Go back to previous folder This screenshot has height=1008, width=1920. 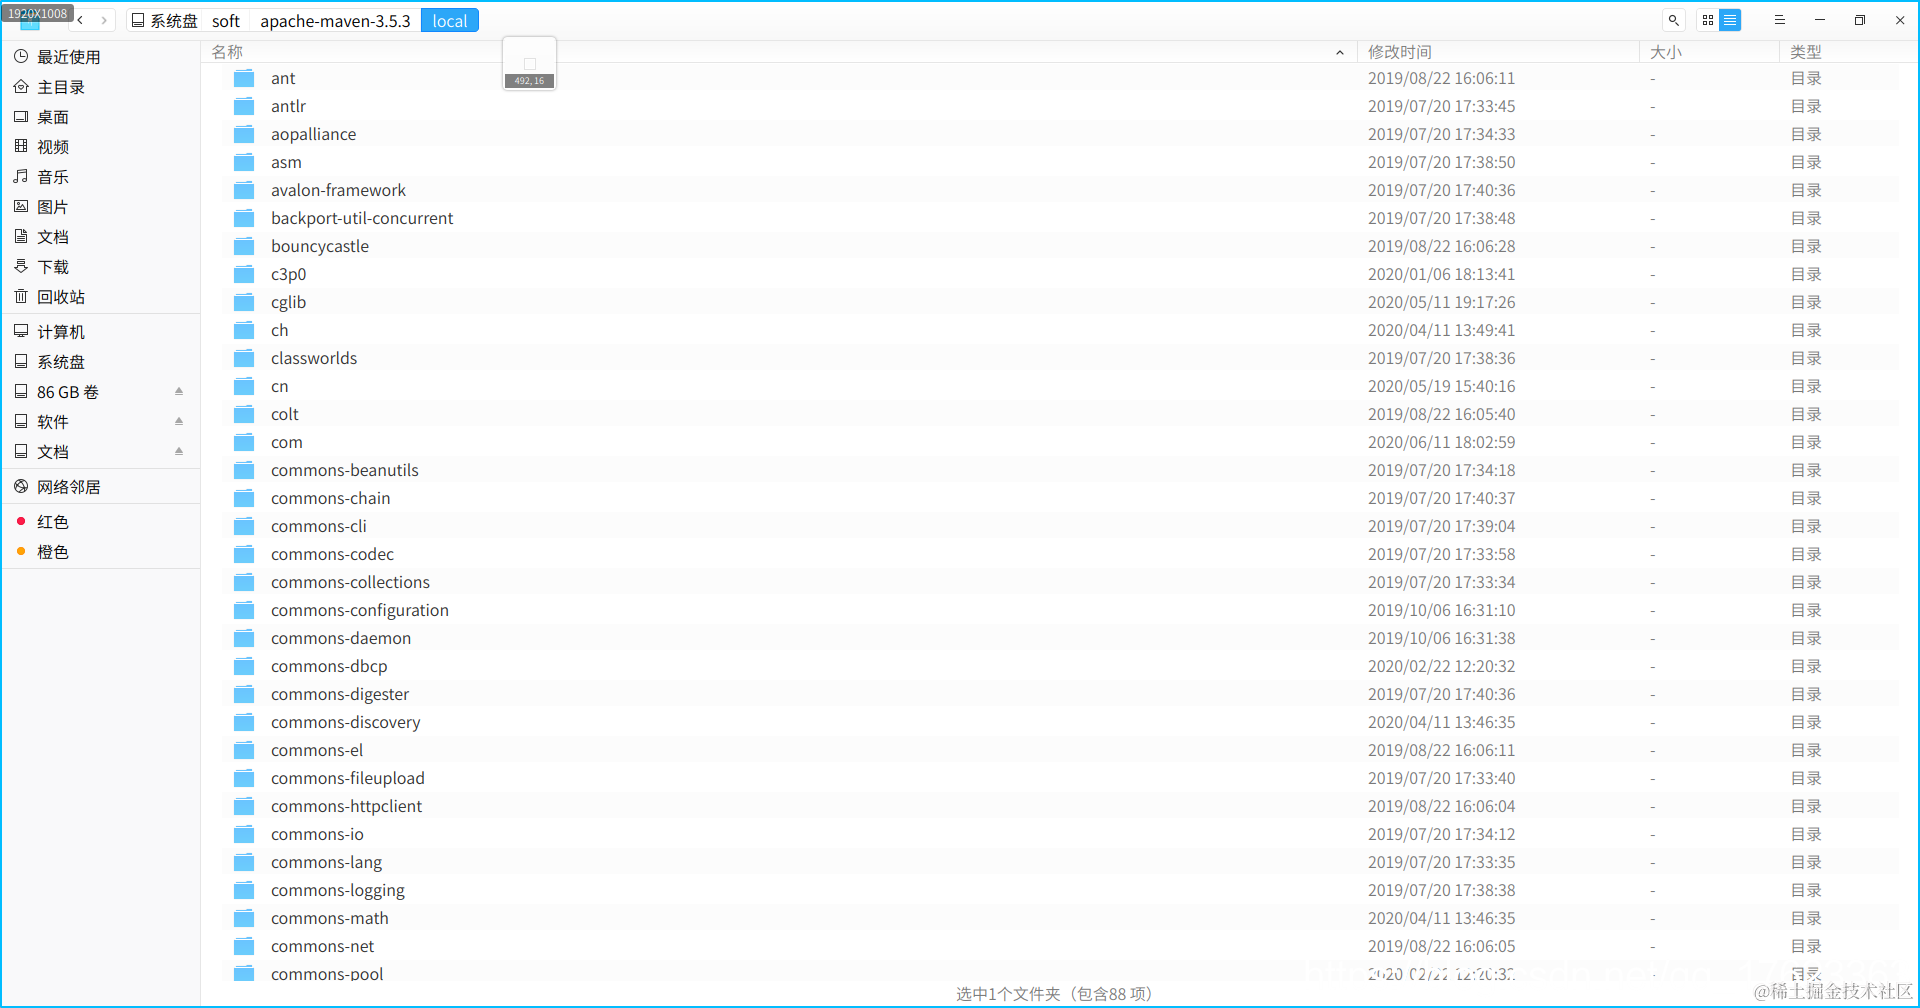point(80,20)
